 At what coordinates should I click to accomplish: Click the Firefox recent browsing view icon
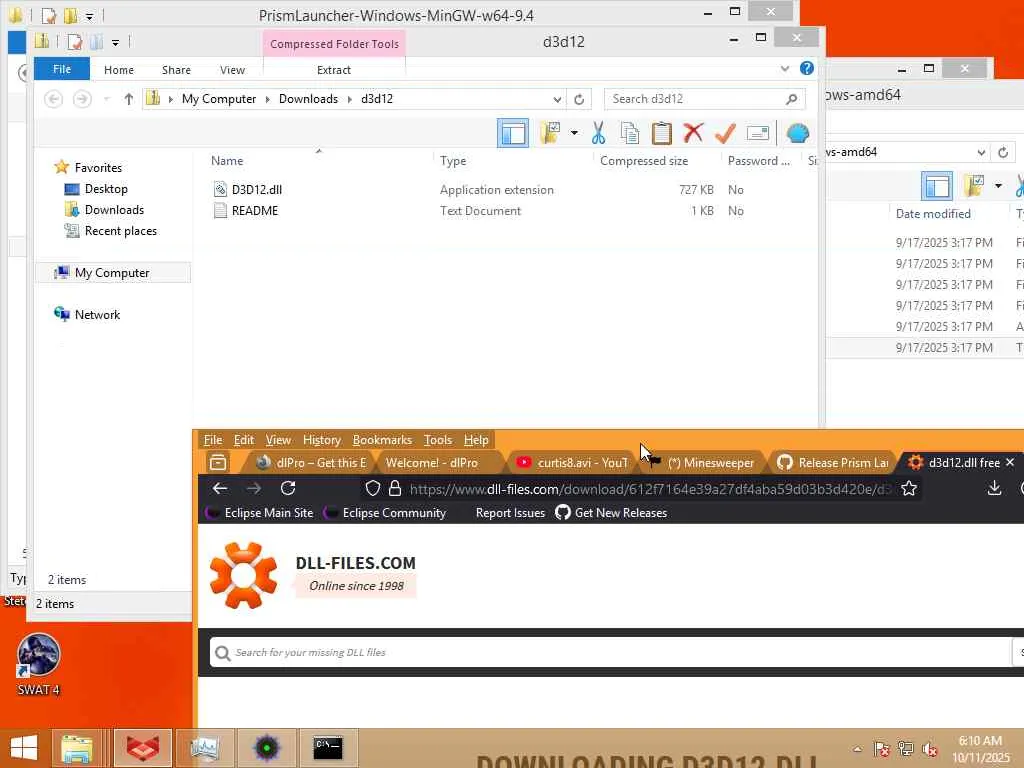point(218,463)
